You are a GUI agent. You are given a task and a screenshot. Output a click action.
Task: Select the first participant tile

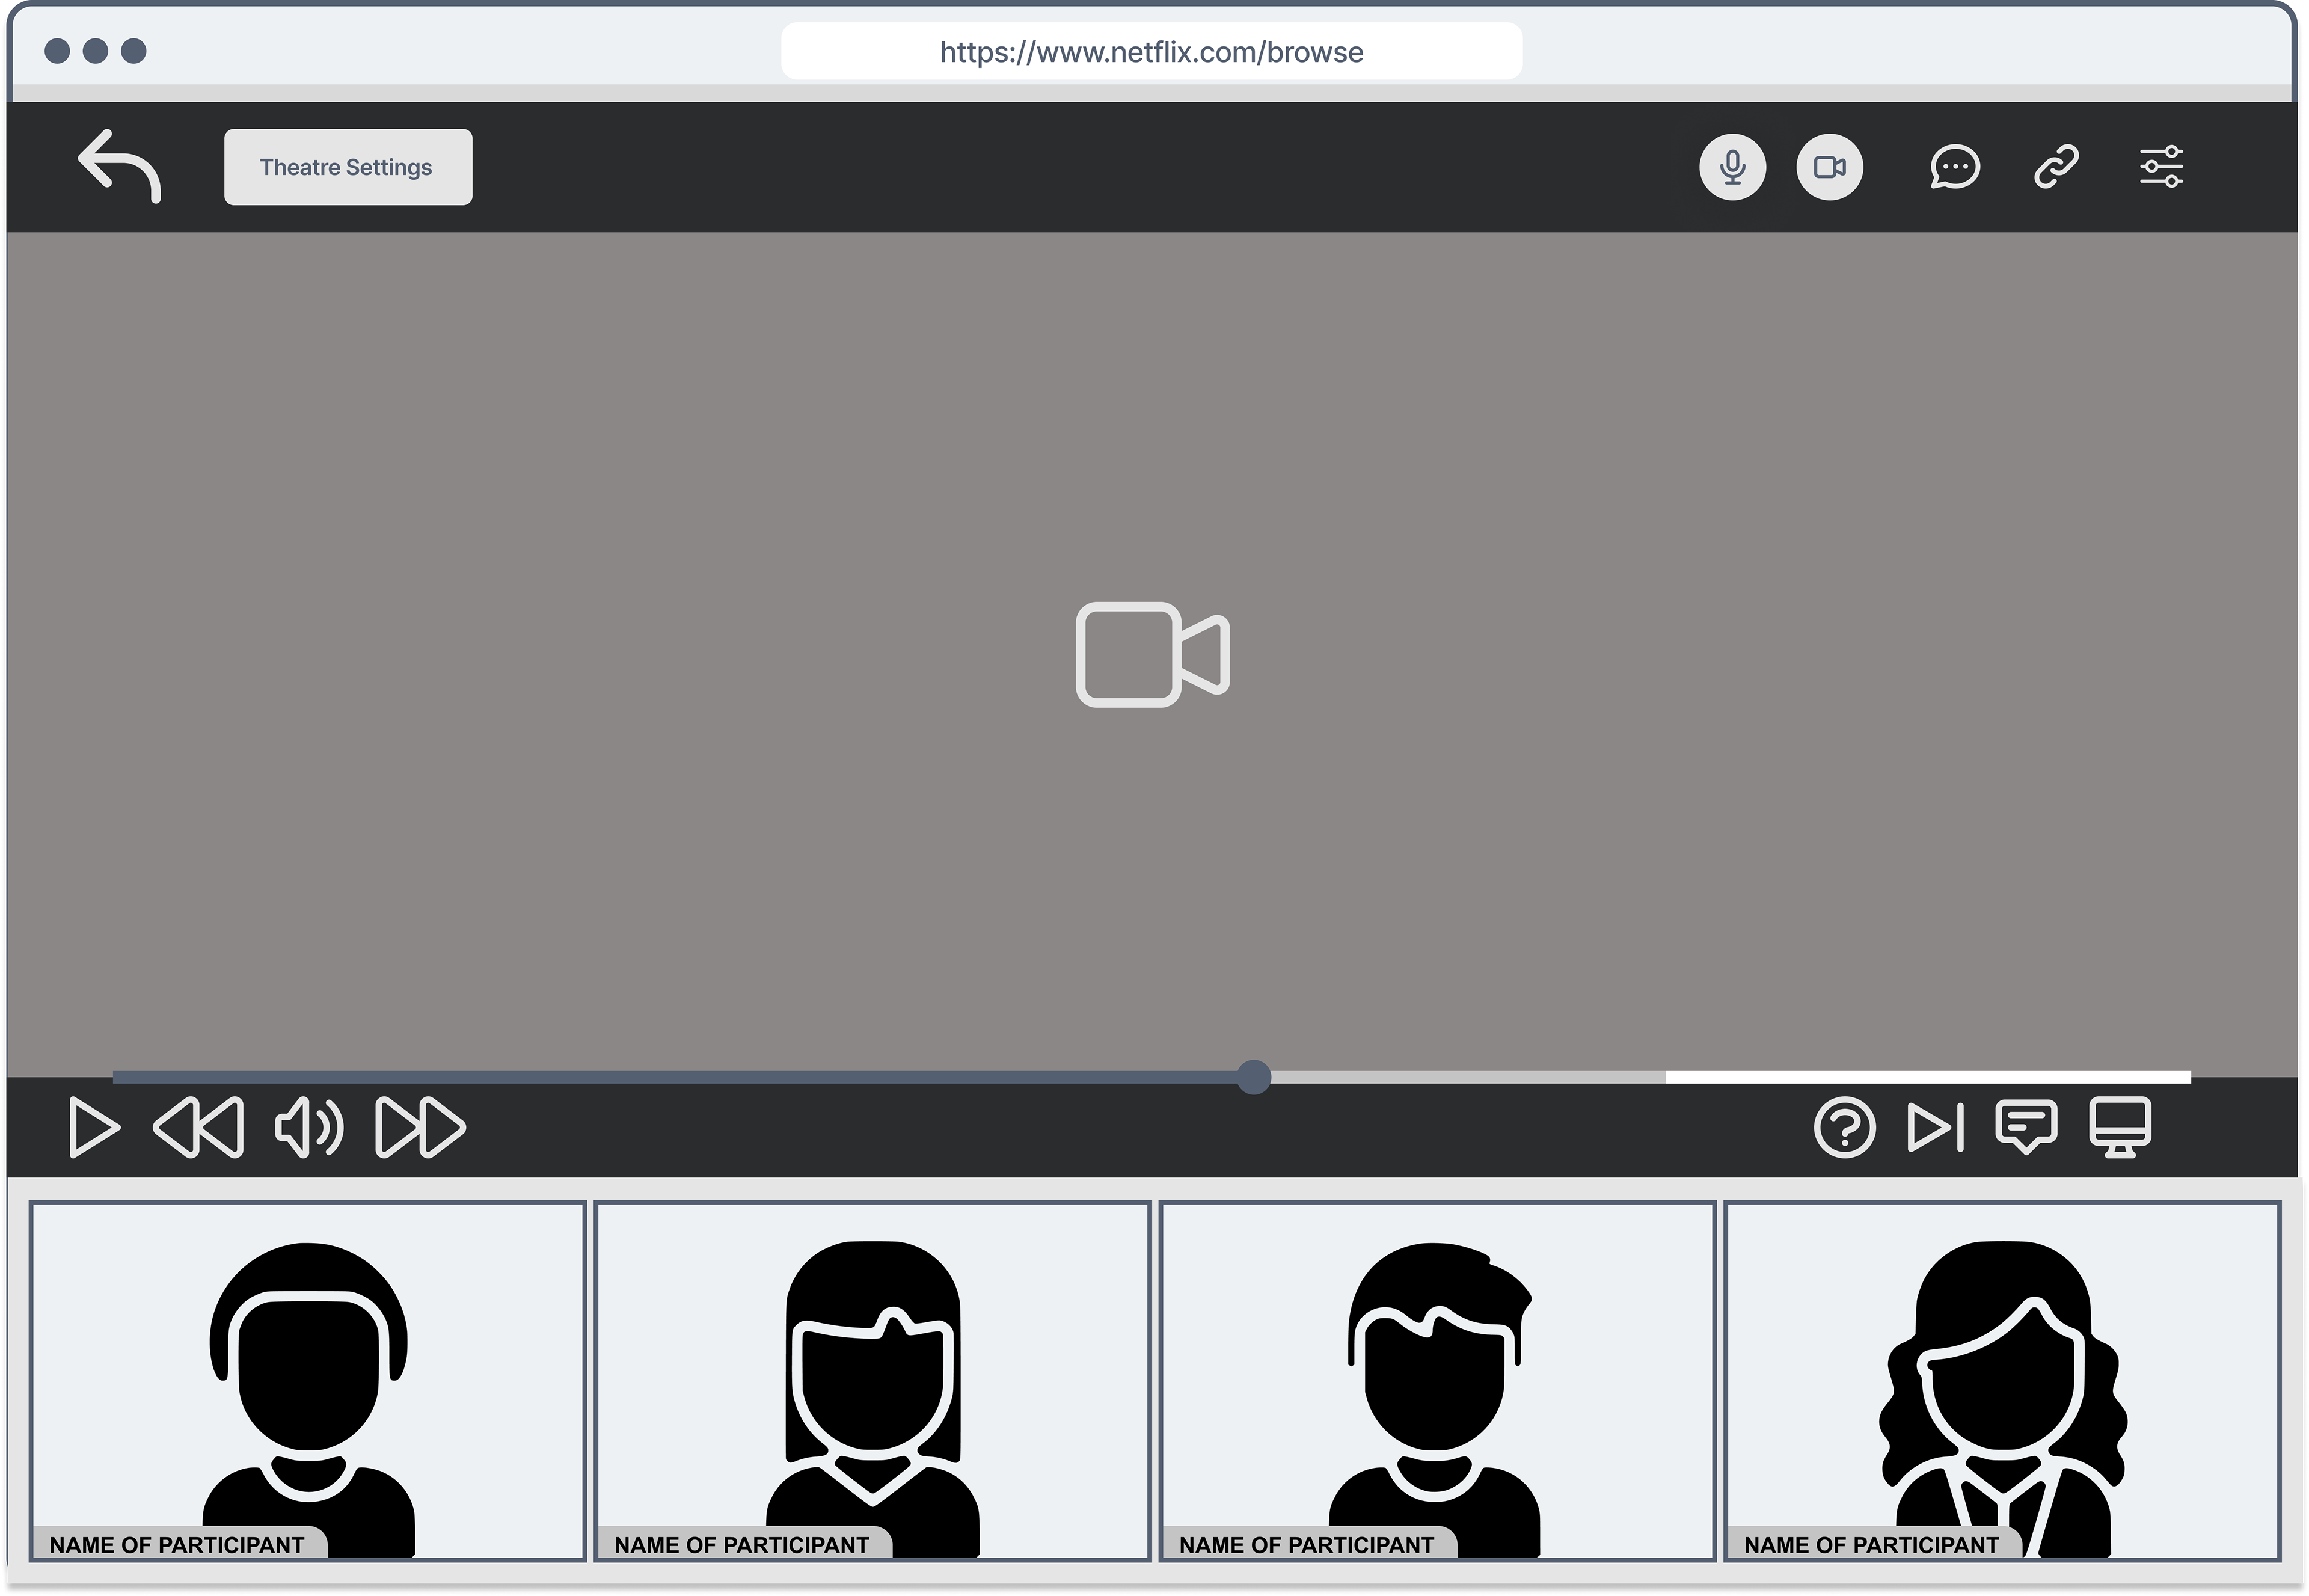coord(307,1381)
